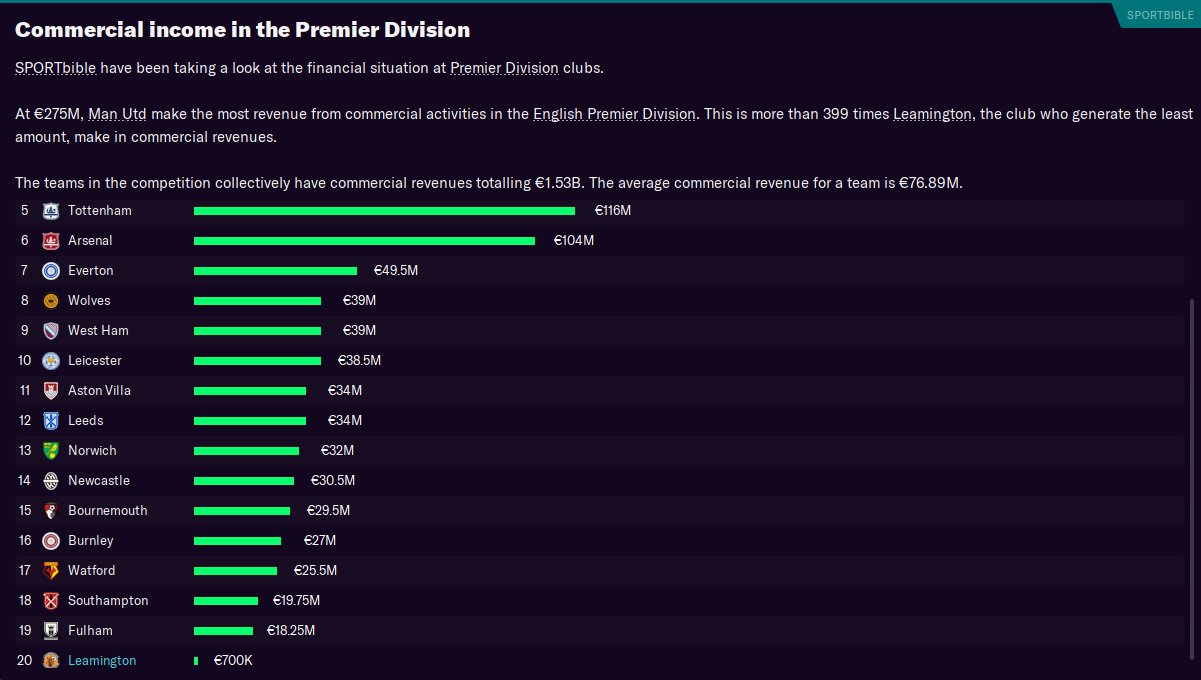Follow the English Premier Division link
This screenshot has width=1201, height=680.
point(614,114)
